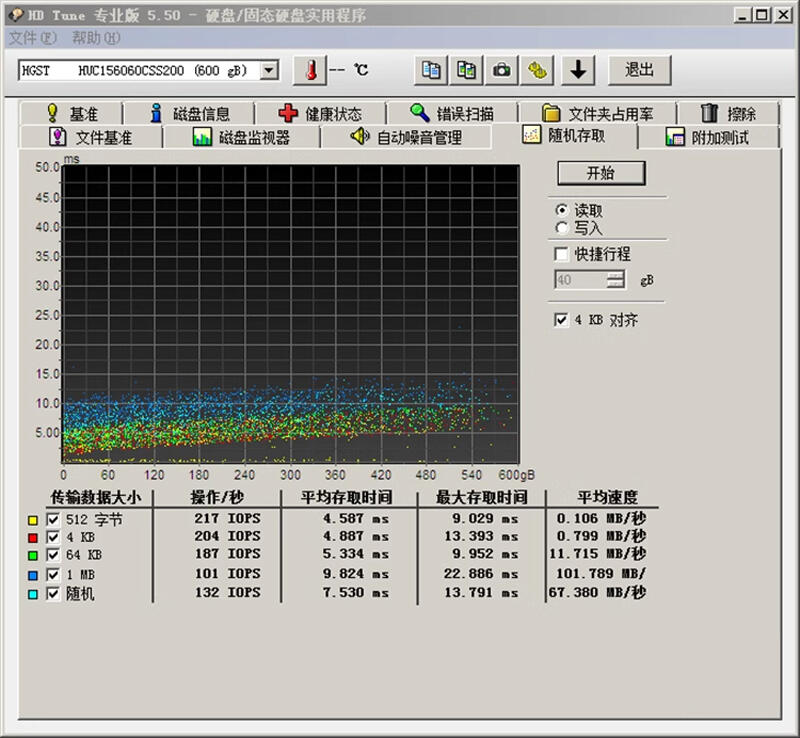
Task: Click the short stroke spinner arrows
Action: click(616, 280)
